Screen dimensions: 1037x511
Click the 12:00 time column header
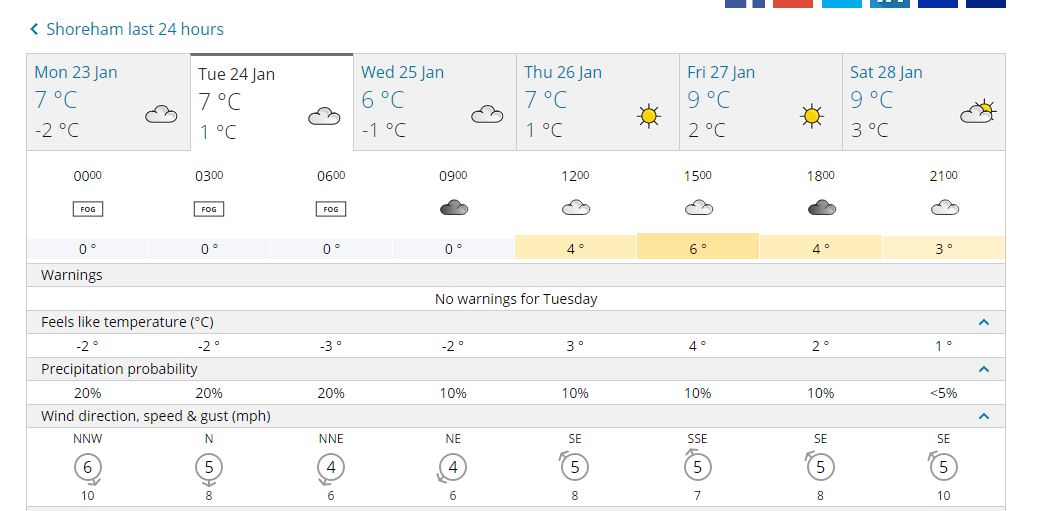click(575, 177)
